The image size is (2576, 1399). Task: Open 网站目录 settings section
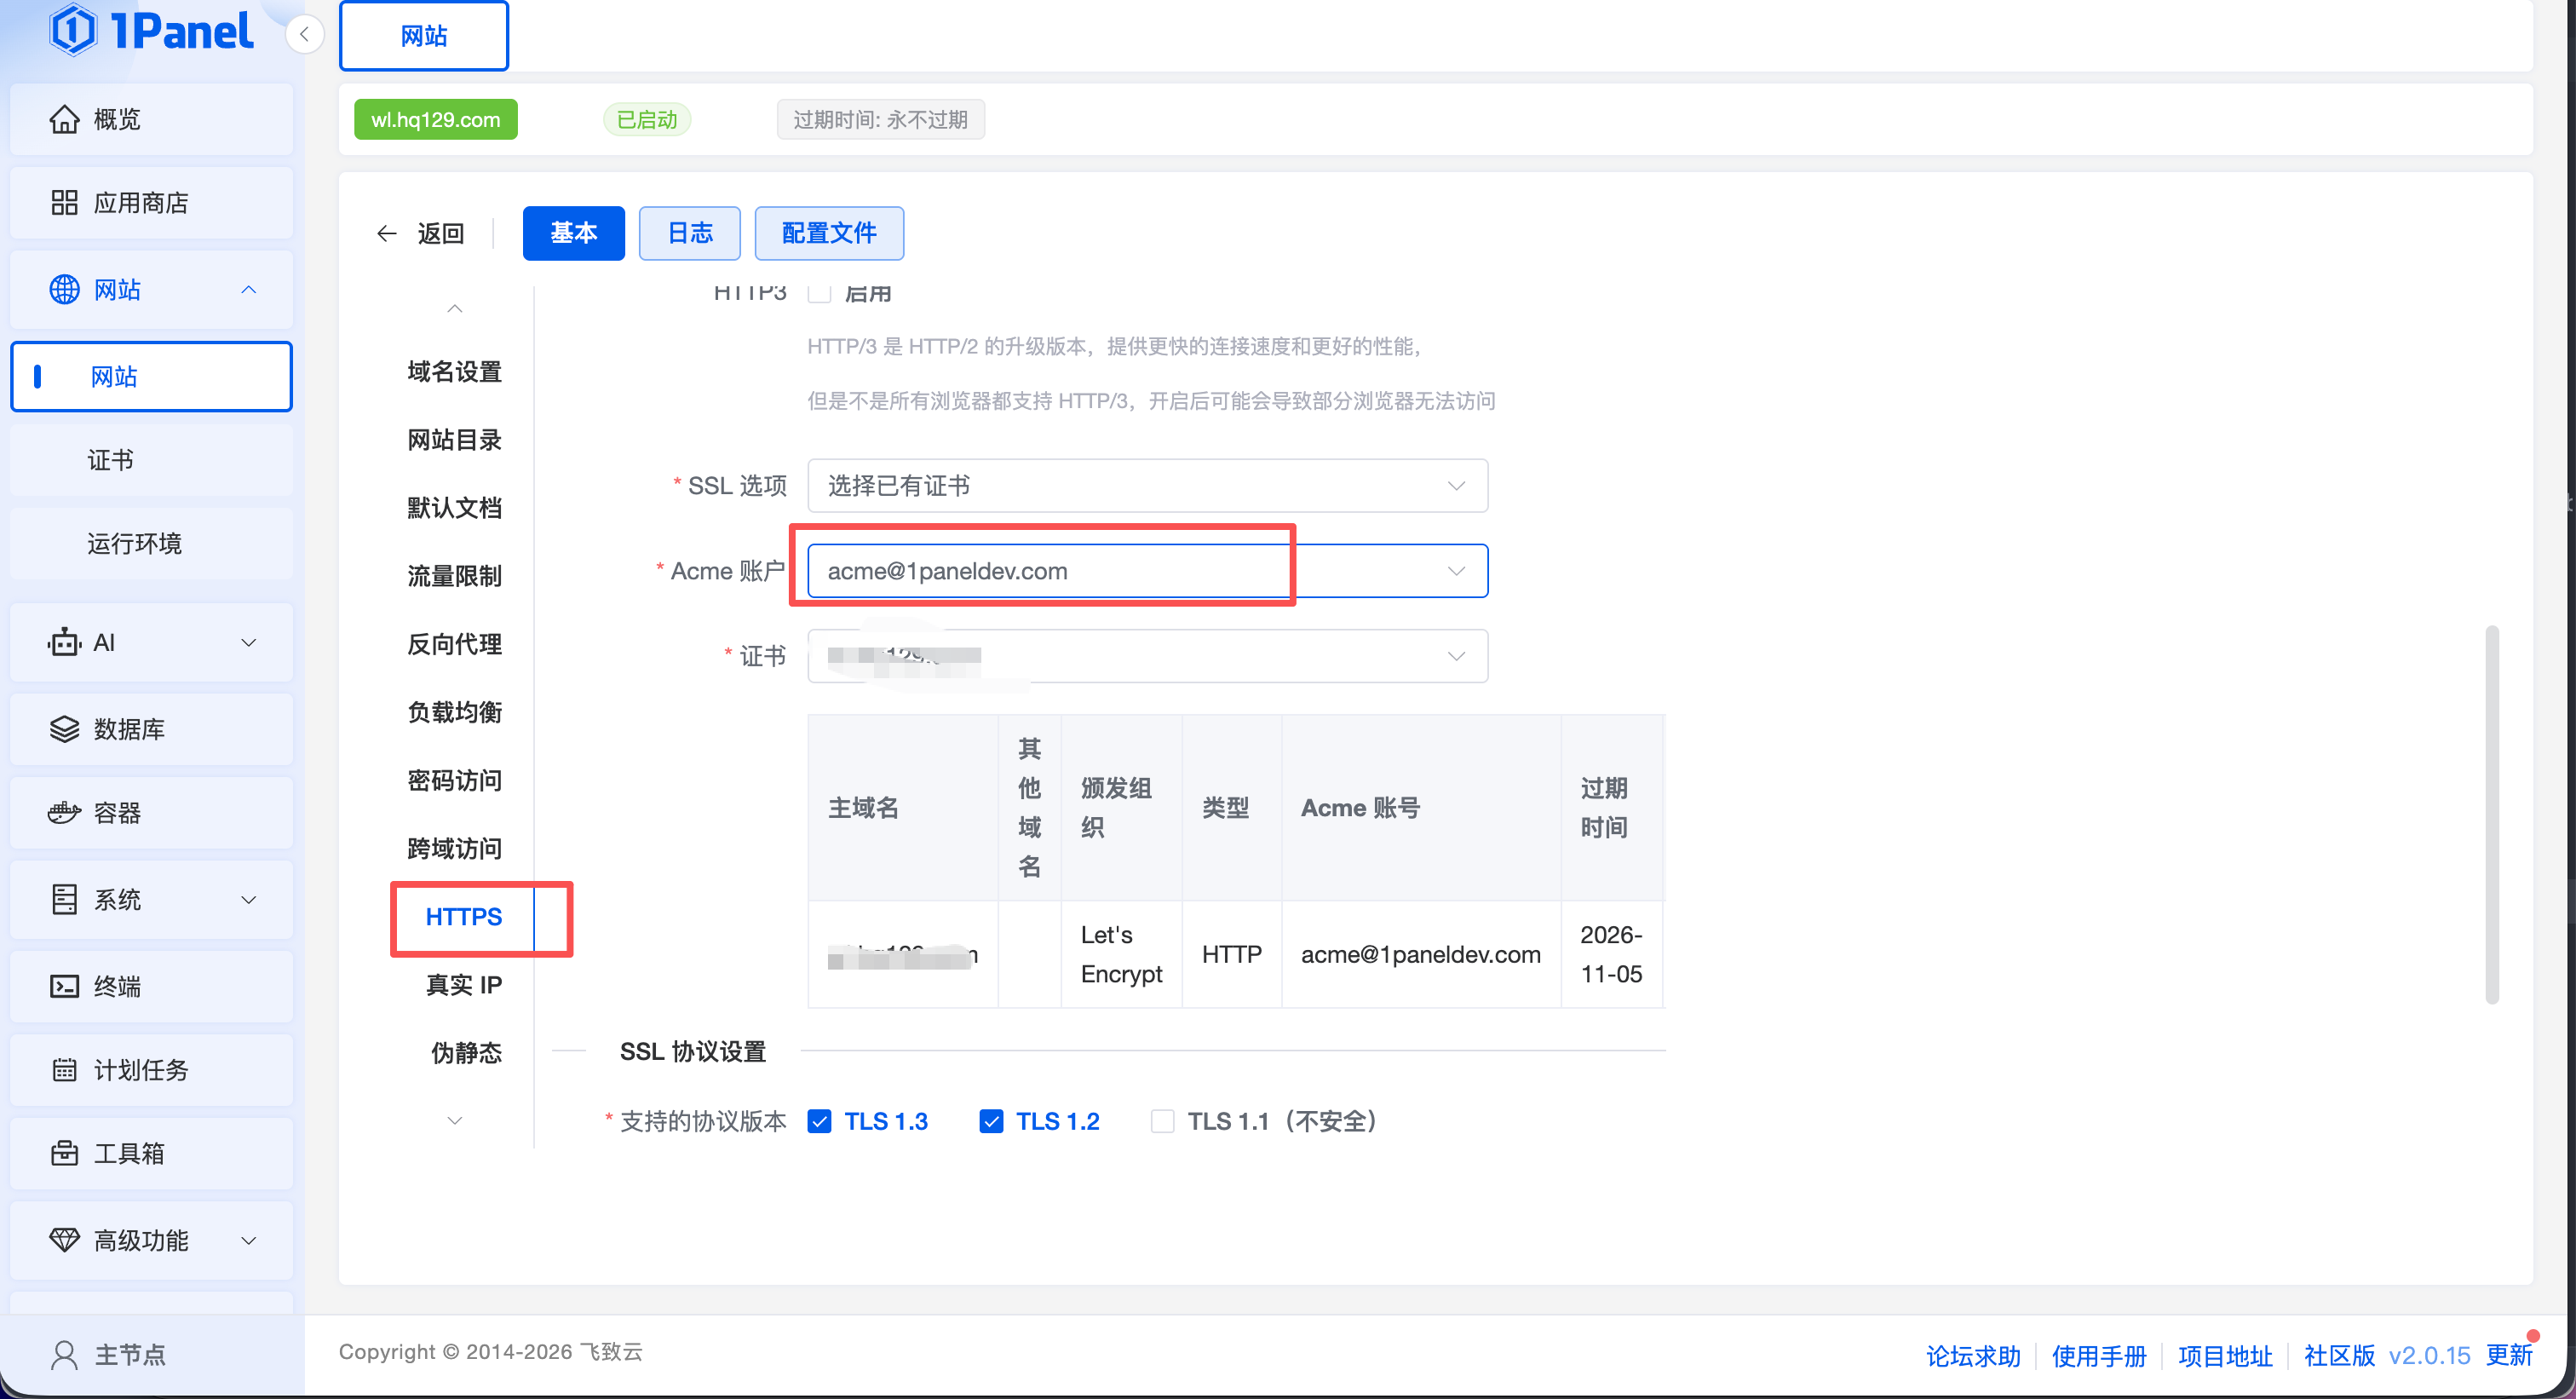tap(455, 440)
